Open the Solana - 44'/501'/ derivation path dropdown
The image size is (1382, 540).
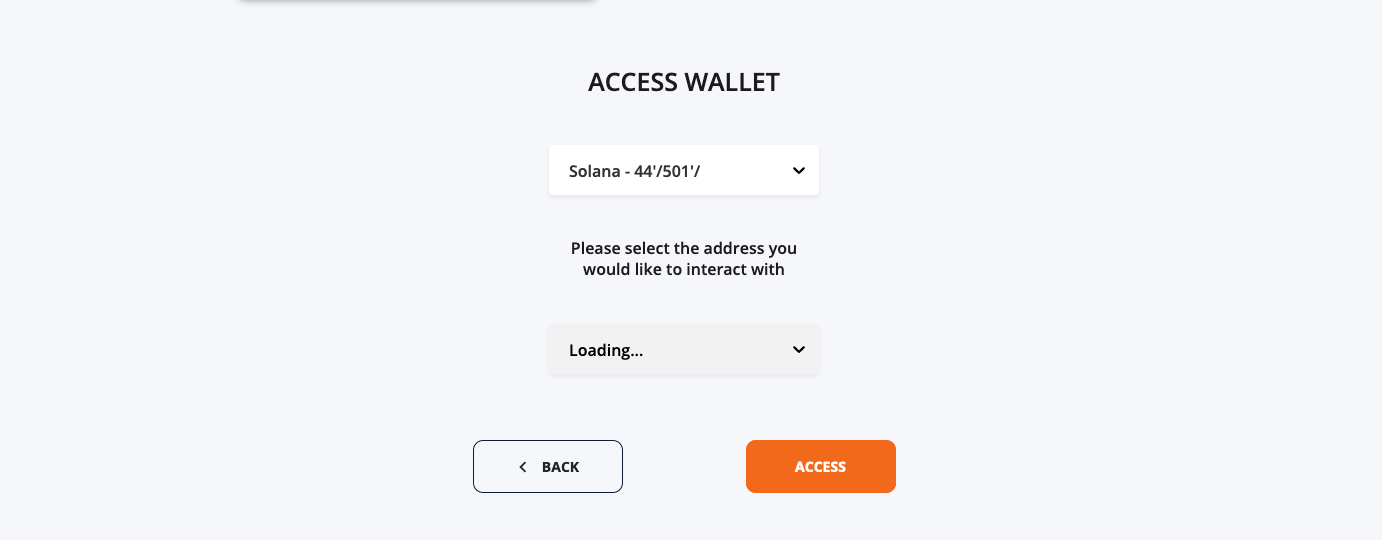(x=684, y=170)
